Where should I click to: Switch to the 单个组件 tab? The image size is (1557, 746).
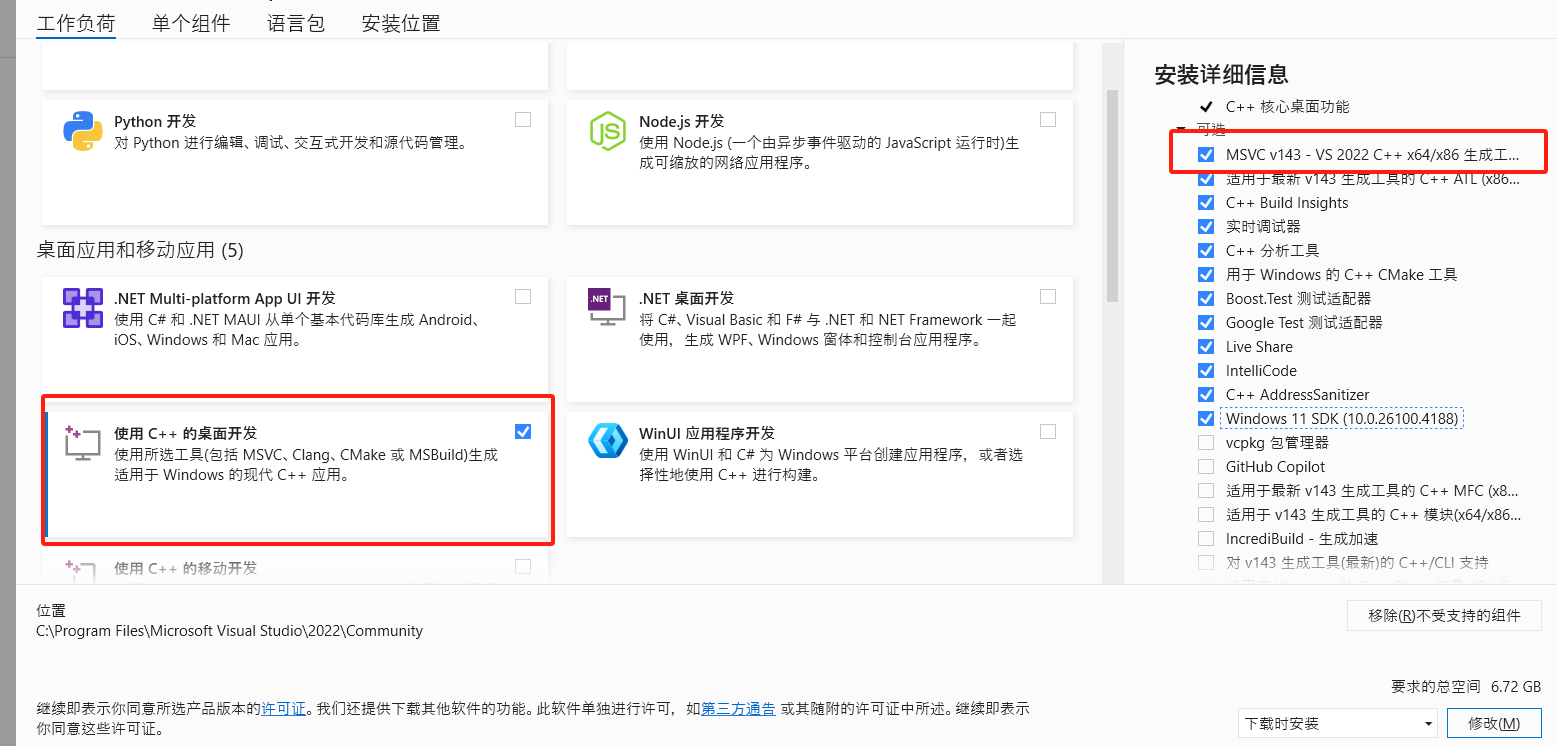click(x=191, y=22)
